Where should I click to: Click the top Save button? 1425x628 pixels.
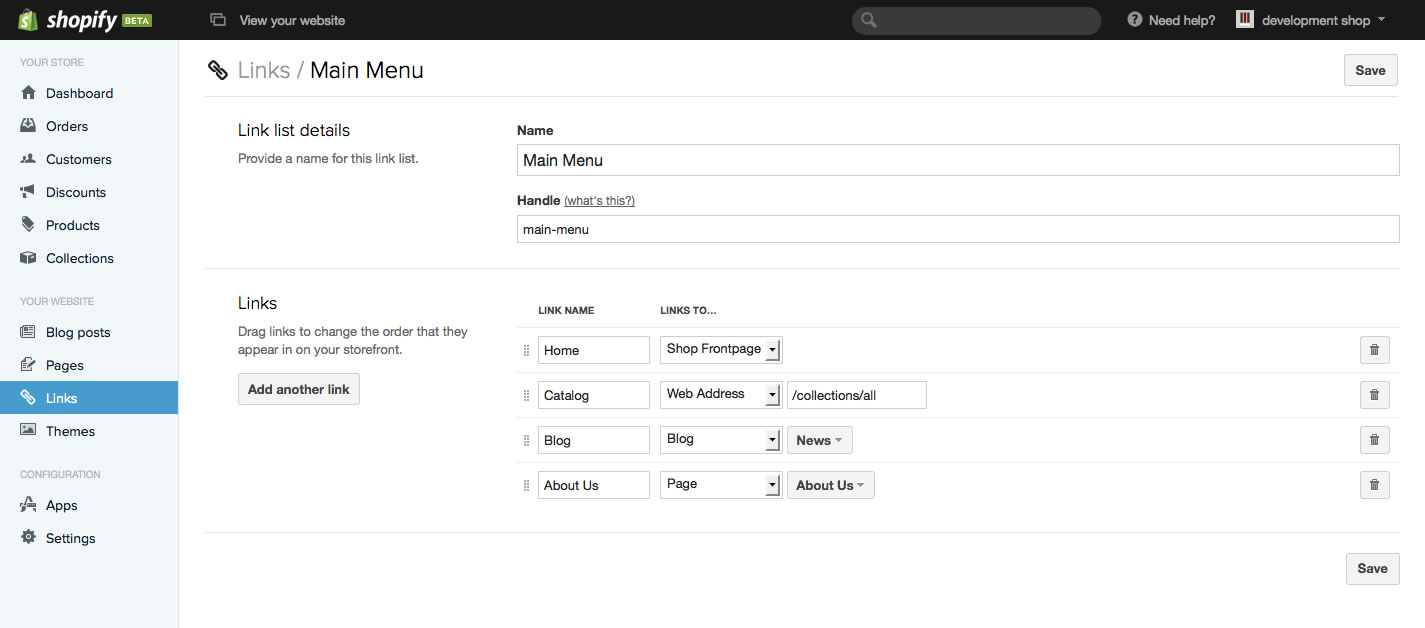tap(1370, 70)
